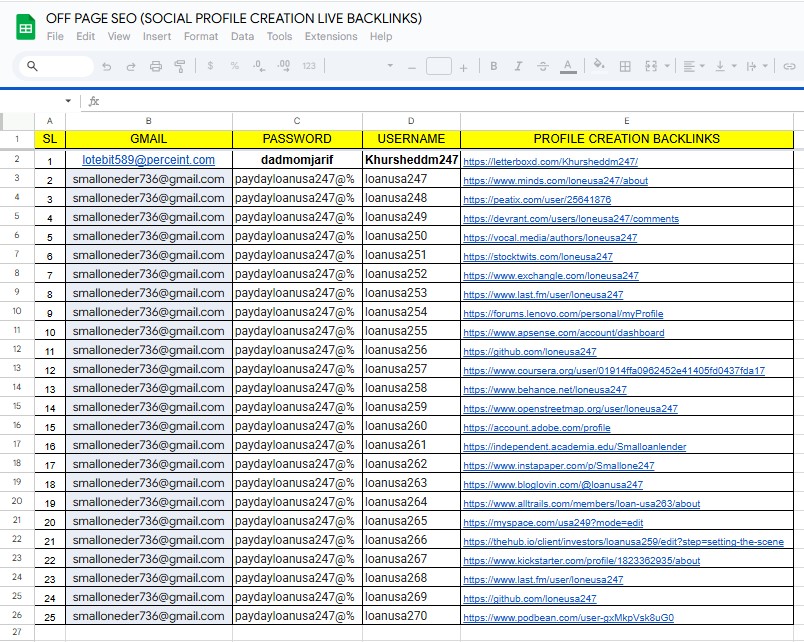Viewport: 804px width, 642px height.
Task: Toggle strikethrough formatting
Action: 542,67
